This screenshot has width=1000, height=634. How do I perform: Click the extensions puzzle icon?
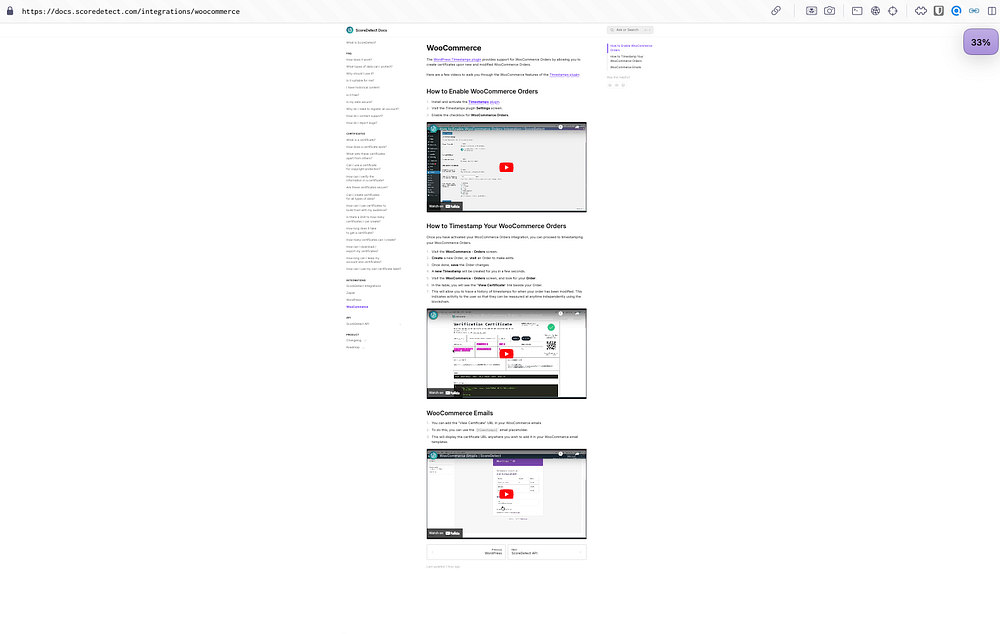pyautogui.click(x=921, y=11)
